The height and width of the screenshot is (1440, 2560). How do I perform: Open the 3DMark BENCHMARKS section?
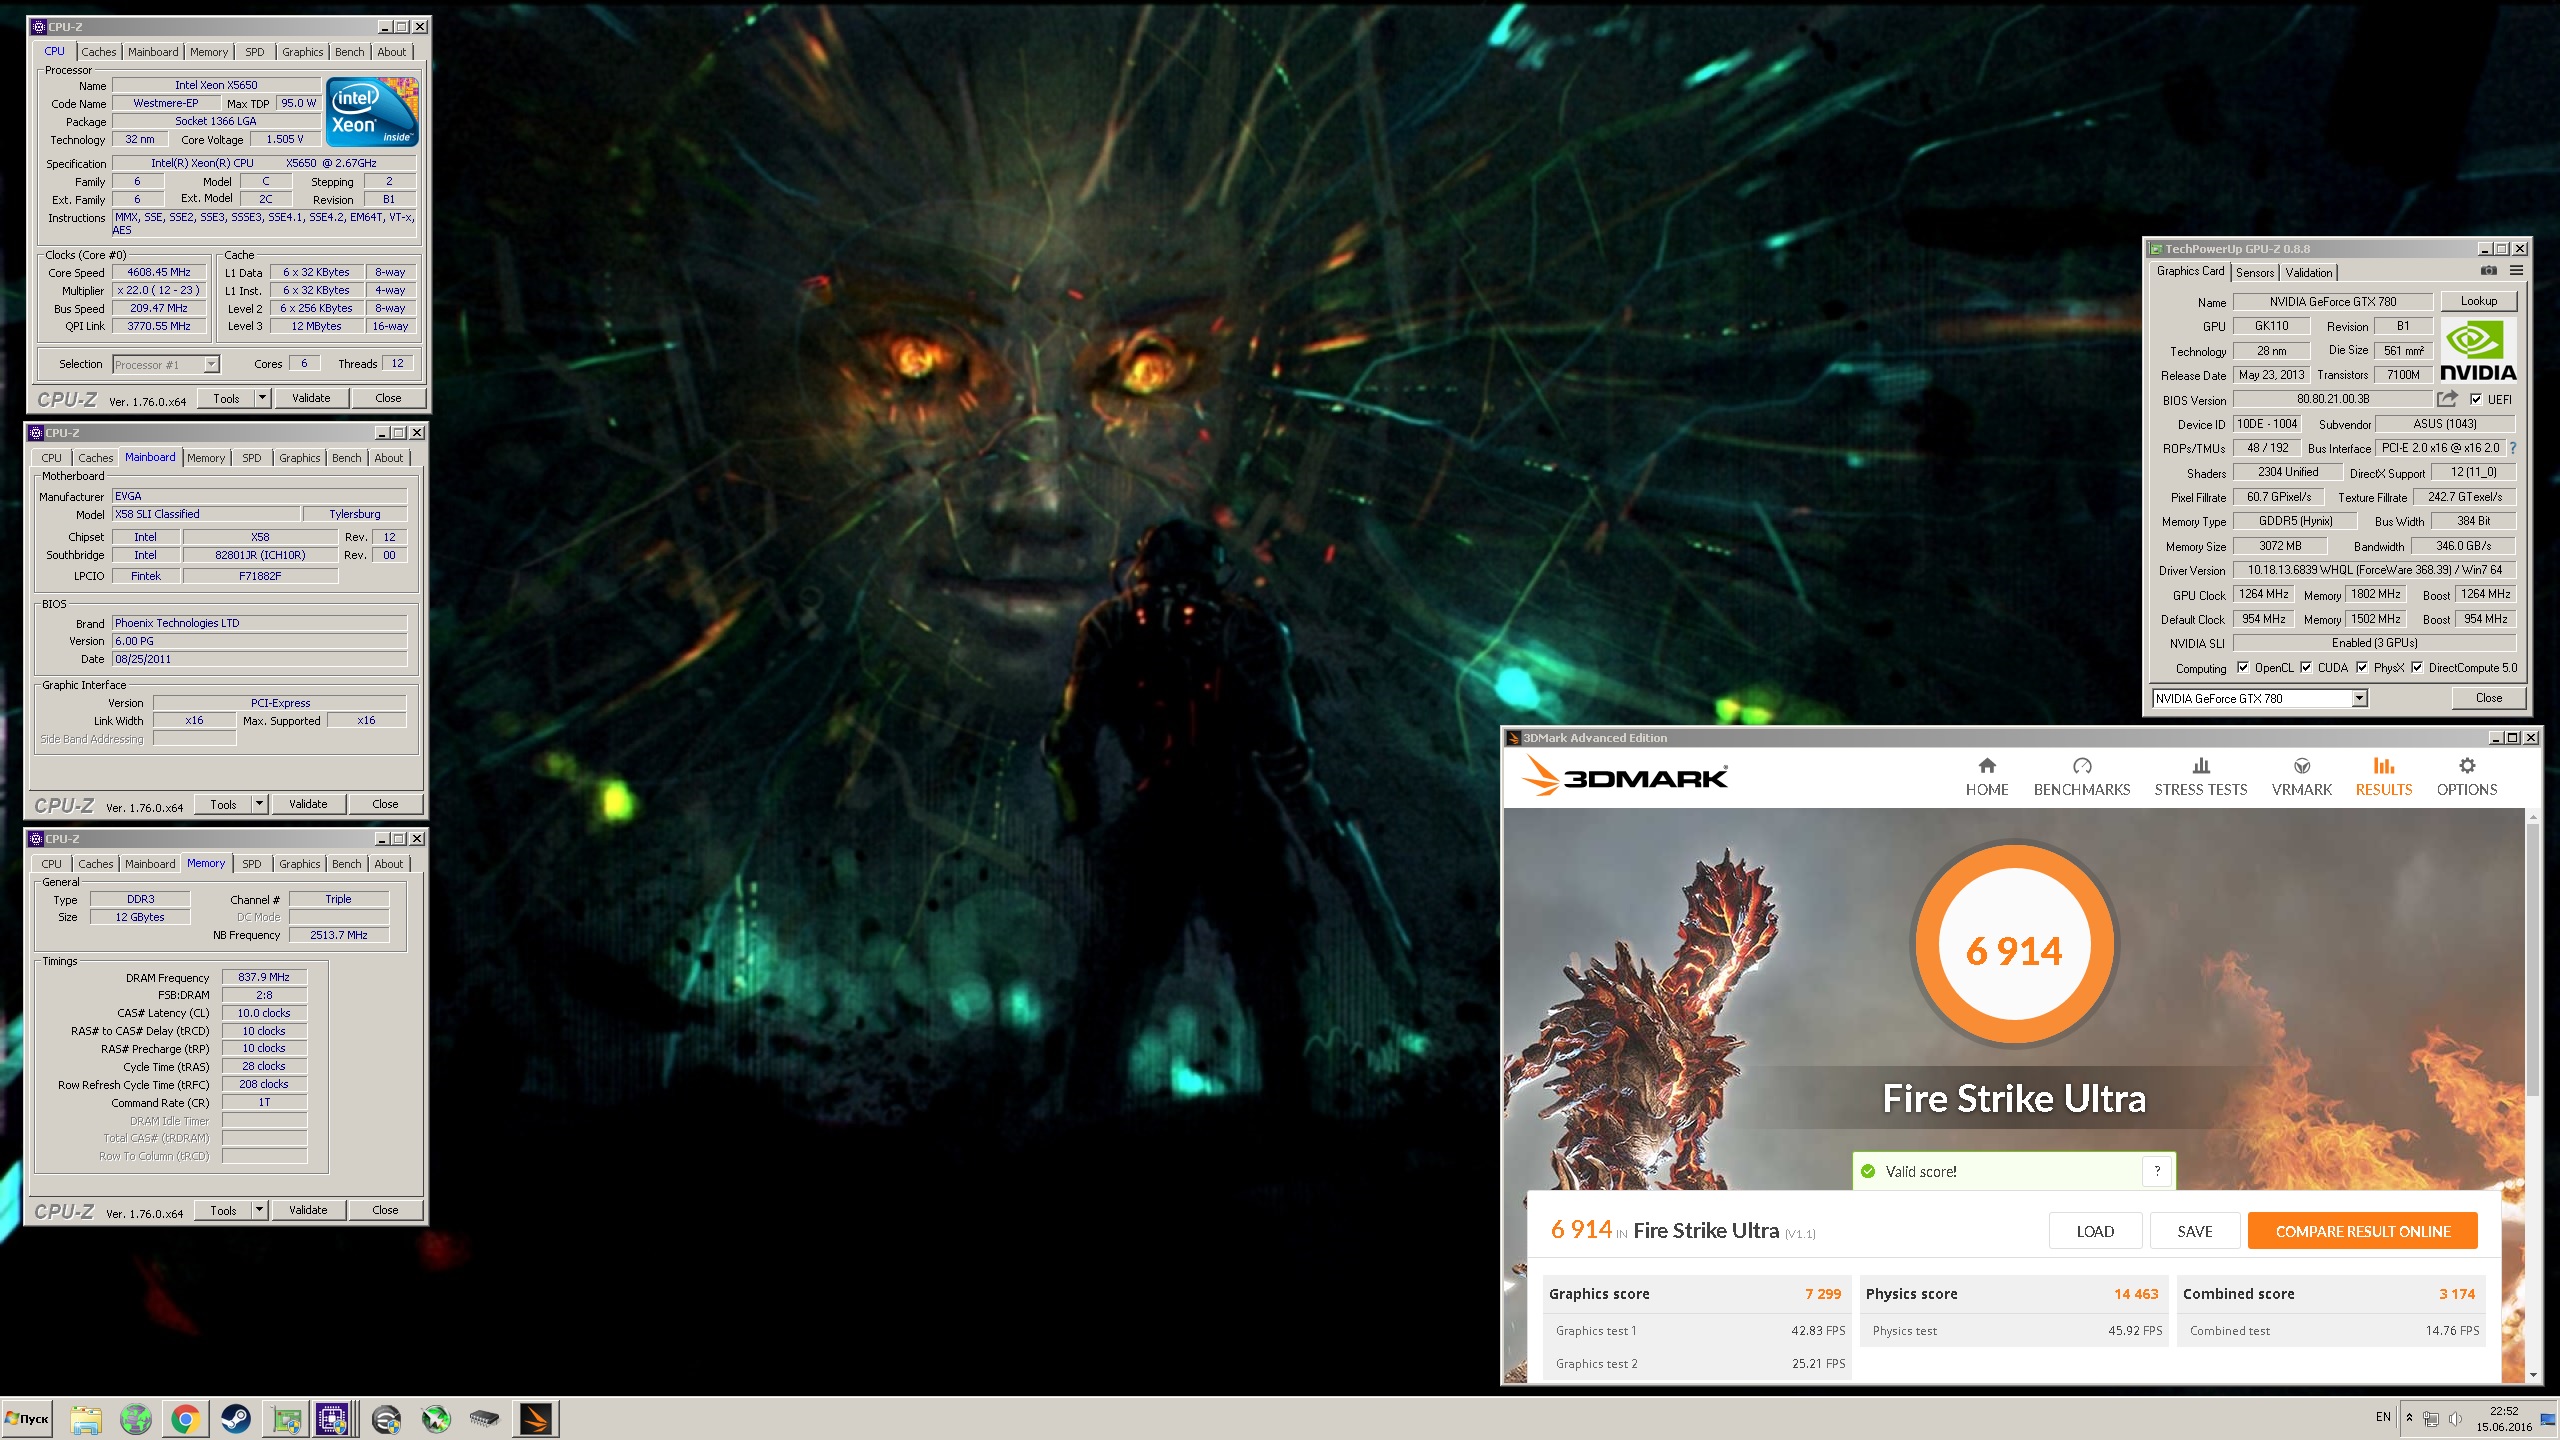(x=2082, y=777)
